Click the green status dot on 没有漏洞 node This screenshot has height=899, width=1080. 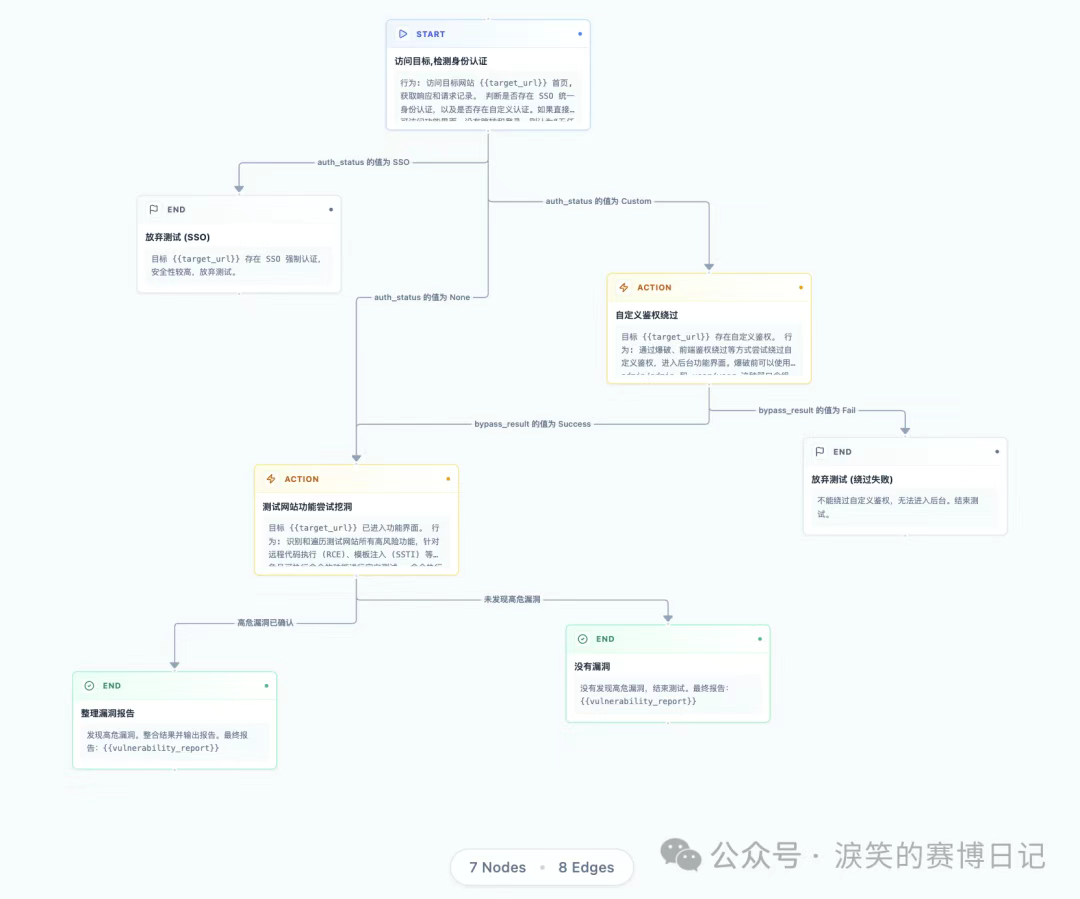click(760, 639)
